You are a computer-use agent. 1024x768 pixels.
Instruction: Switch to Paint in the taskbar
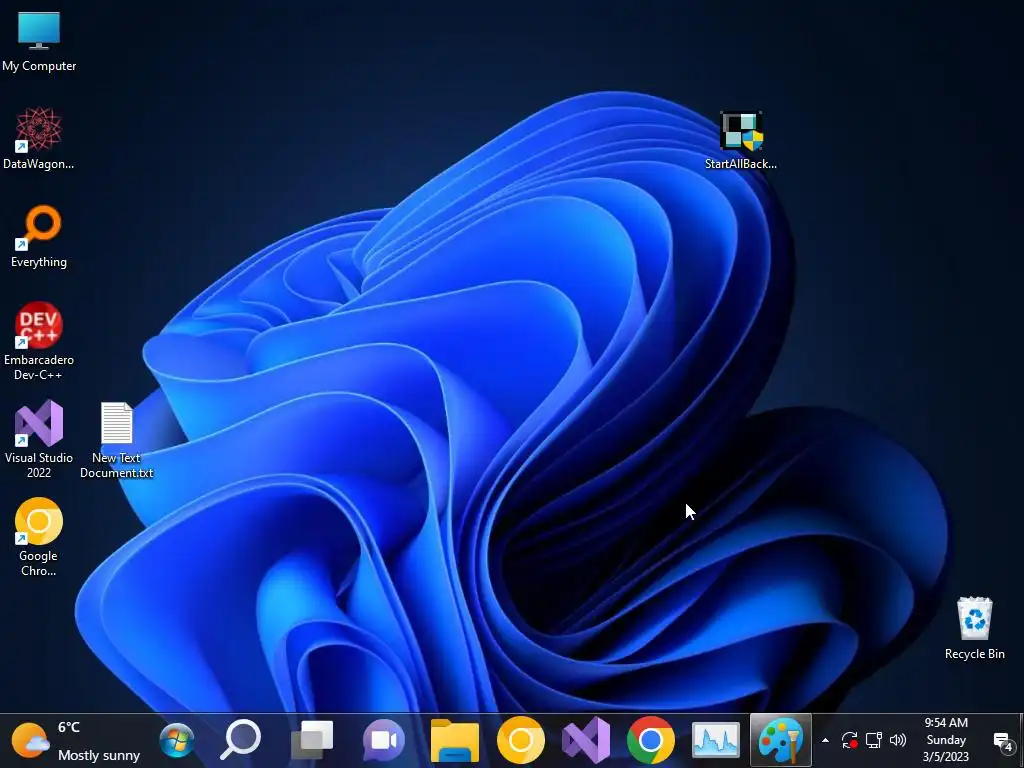[781, 741]
